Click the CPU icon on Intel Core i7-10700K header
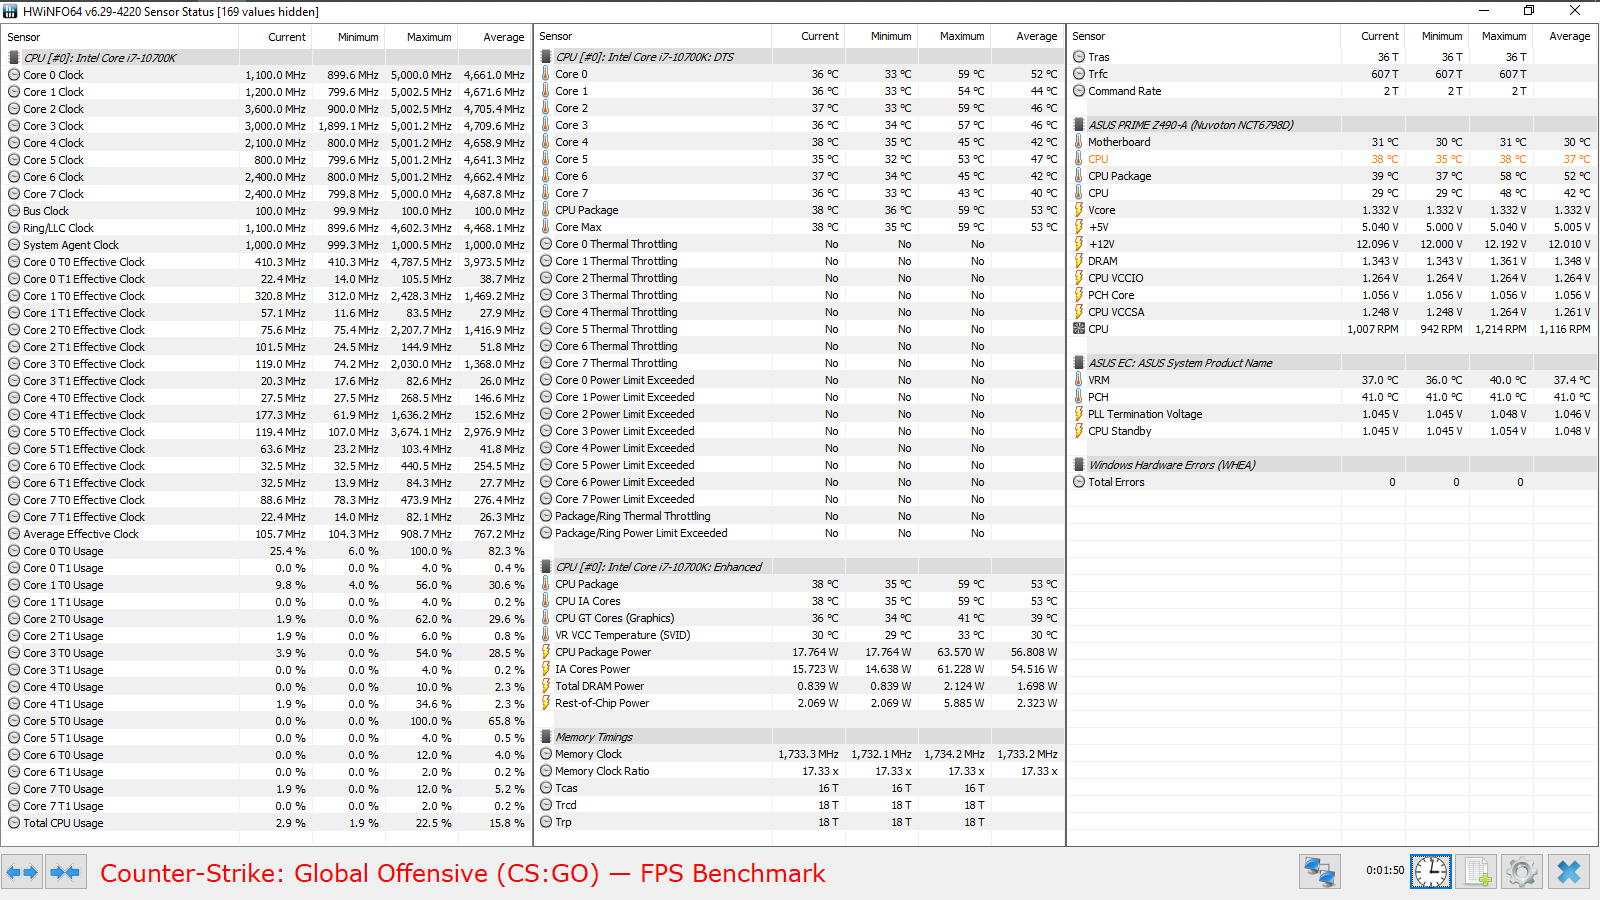 pyautogui.click(x=12, y=57)
